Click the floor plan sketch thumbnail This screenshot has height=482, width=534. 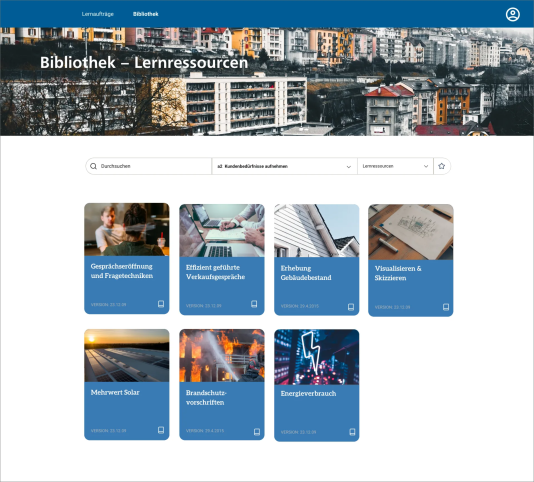click(411, 232)
